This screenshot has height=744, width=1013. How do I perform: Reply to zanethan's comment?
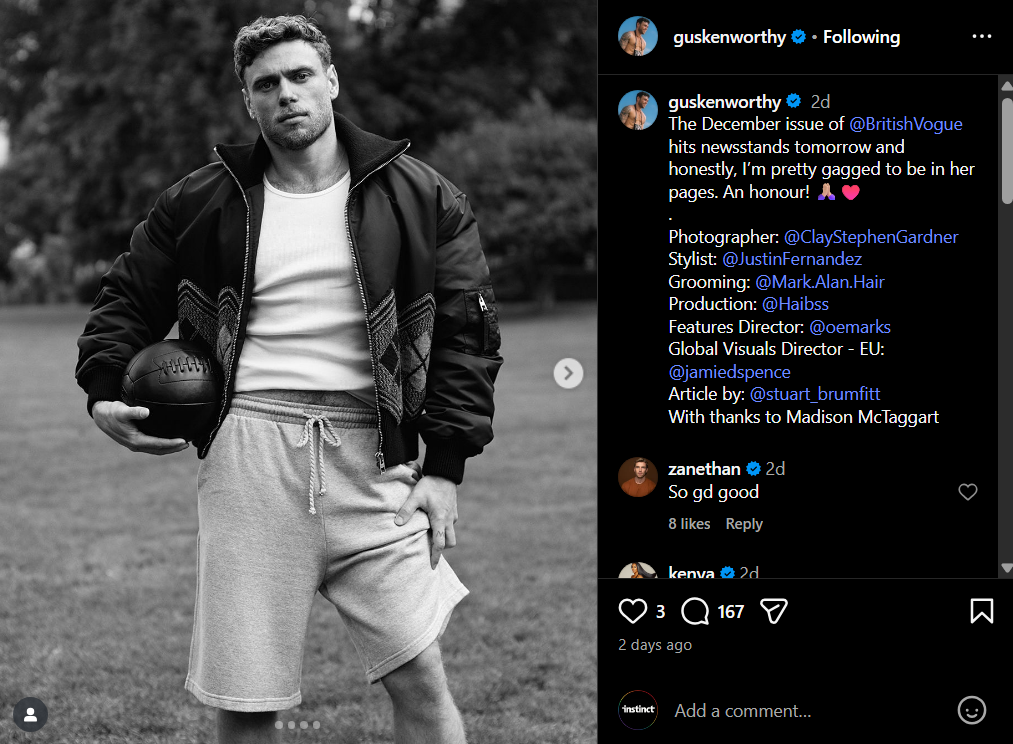click(744, 524)
